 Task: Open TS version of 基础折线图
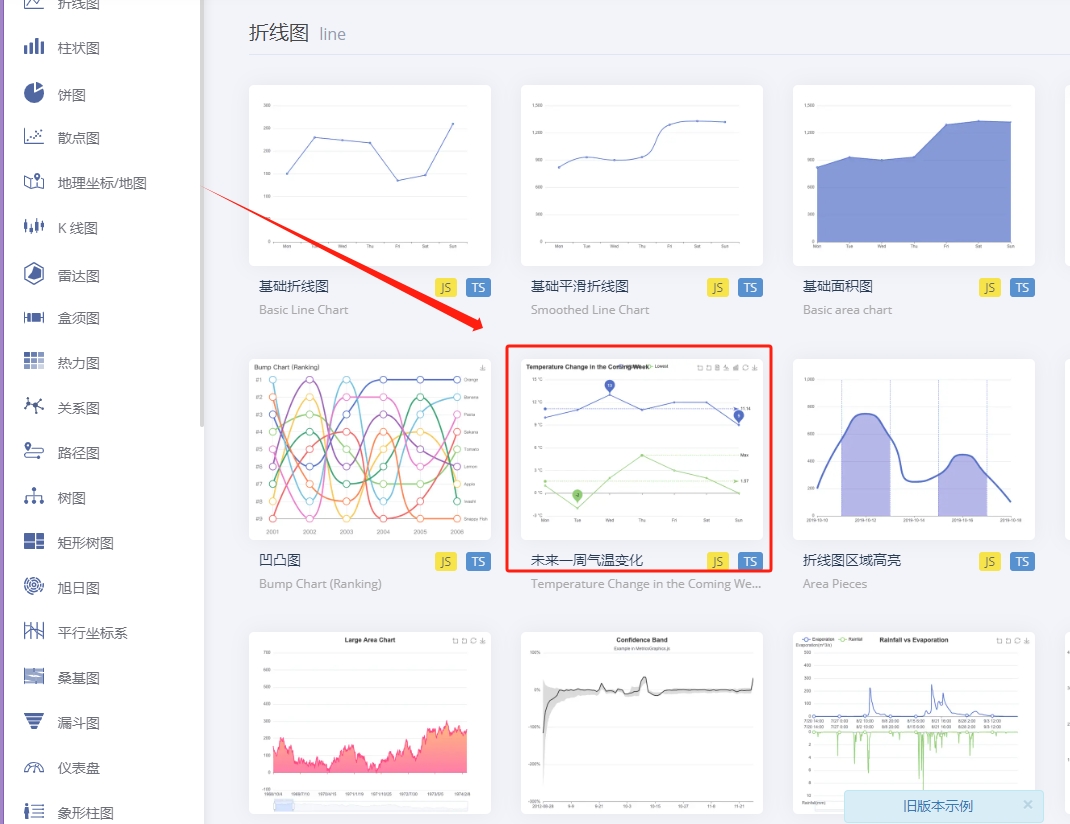coord(478,288)
